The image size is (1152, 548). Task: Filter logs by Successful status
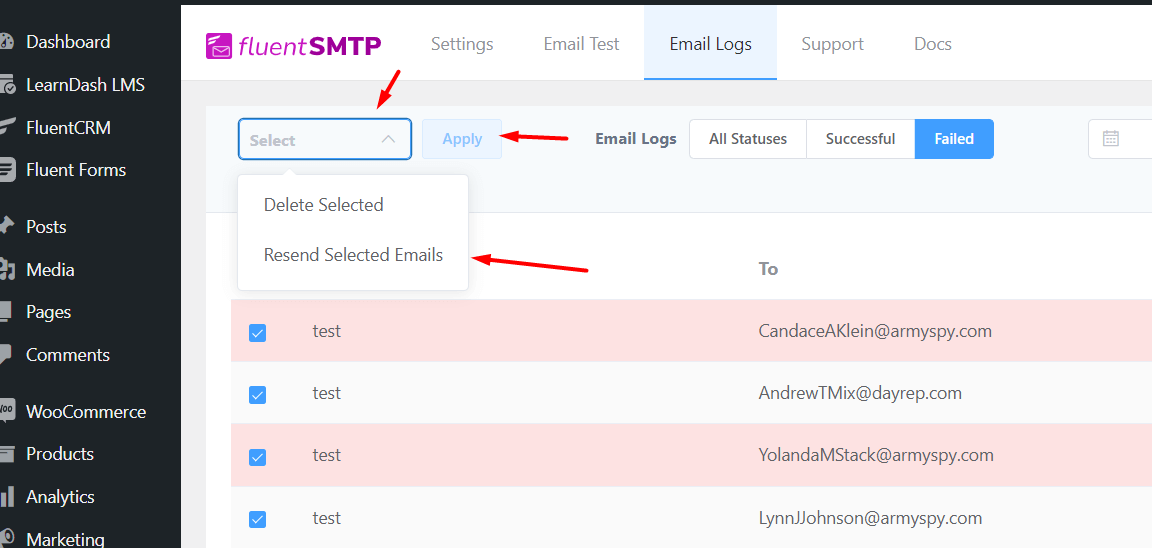pyautogui.click(x=860, y=139)
